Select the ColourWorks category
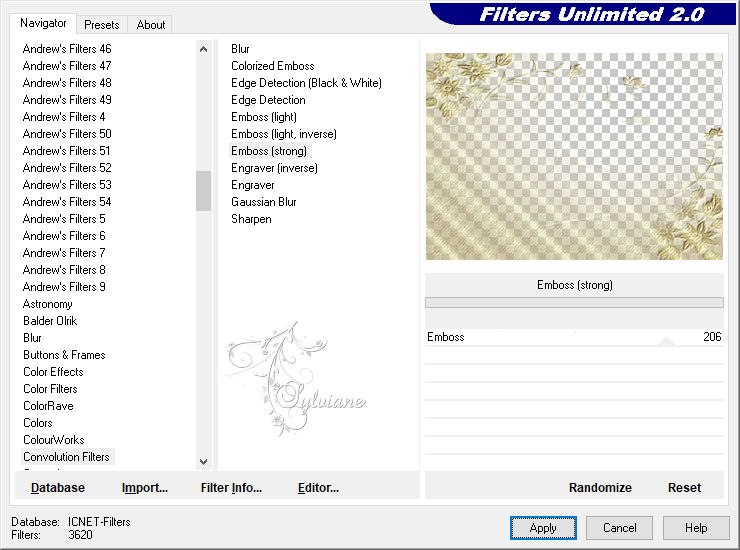740x550 pixels. click(x=54, y=440)
